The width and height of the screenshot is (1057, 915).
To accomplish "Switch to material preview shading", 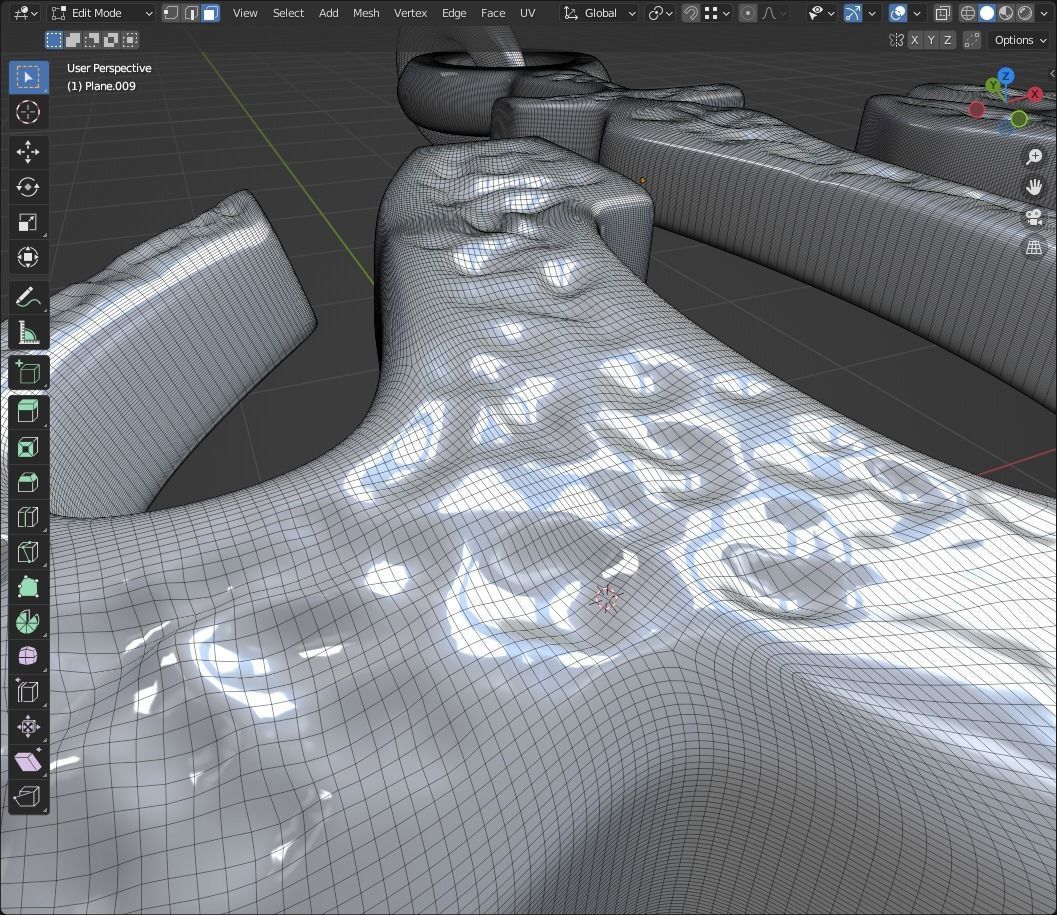I will coord(1006,13).
